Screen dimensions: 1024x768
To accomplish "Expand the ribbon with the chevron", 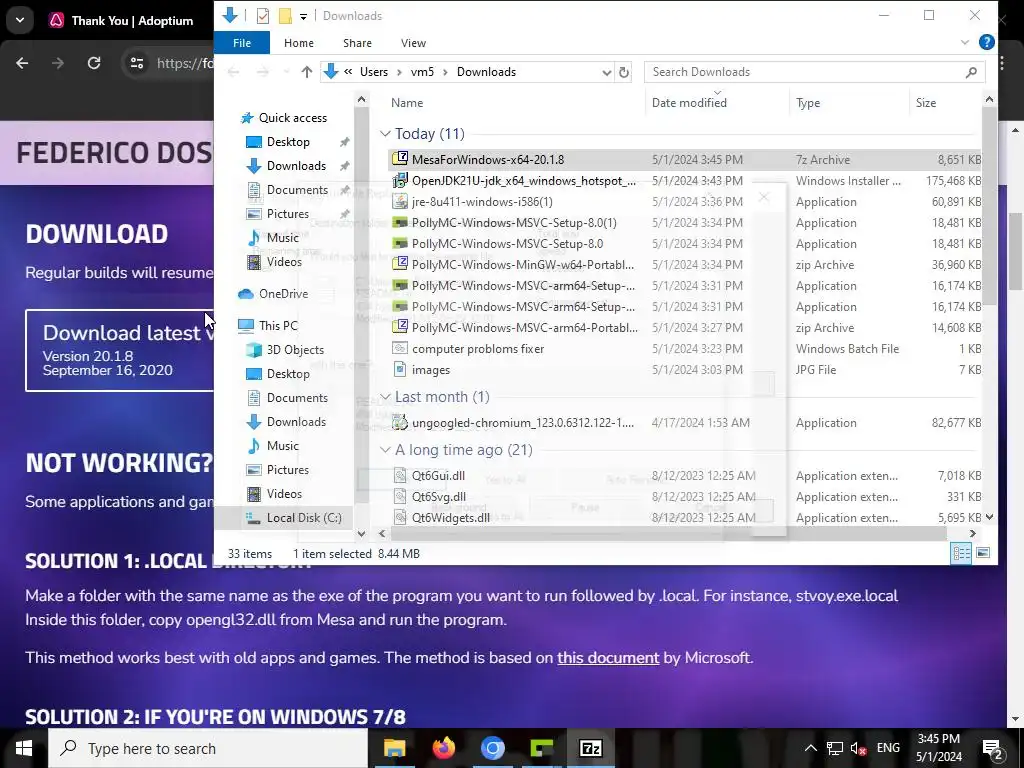I will click(965, 42).
